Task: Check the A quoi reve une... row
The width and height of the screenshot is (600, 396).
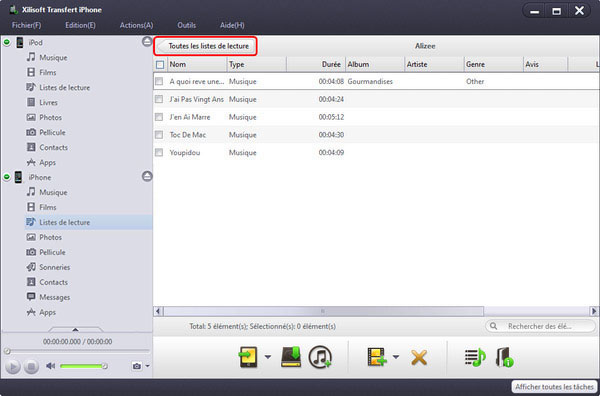Action: (159, 81)
